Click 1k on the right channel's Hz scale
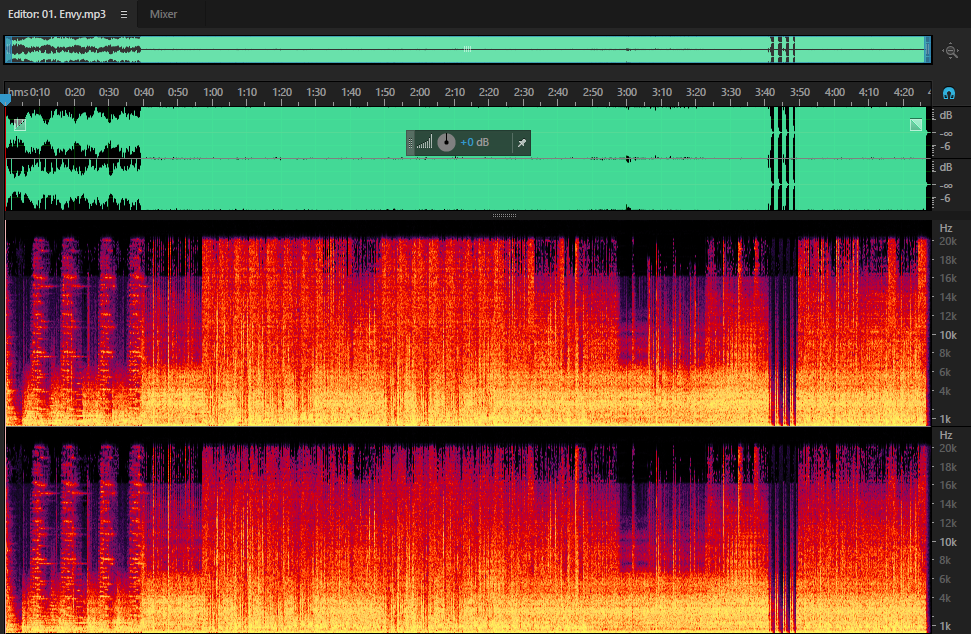Screen dimensions: 971x634 pyautogui.click(x=945, y=626)
